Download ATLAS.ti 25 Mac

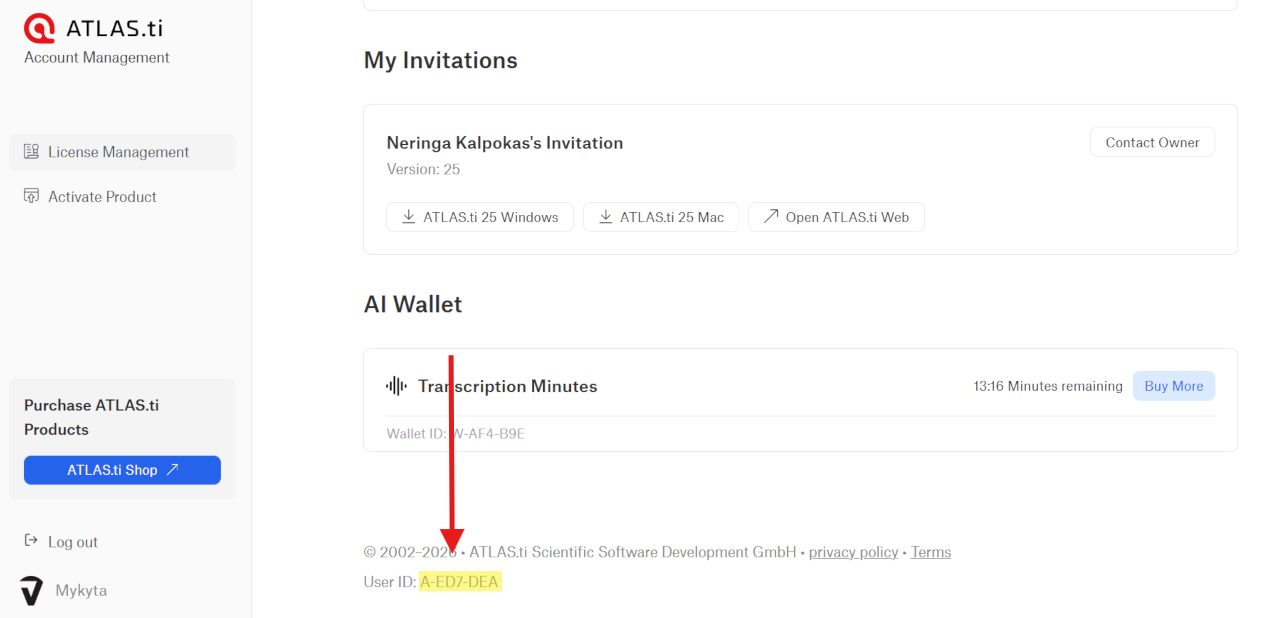click(661, 217)
